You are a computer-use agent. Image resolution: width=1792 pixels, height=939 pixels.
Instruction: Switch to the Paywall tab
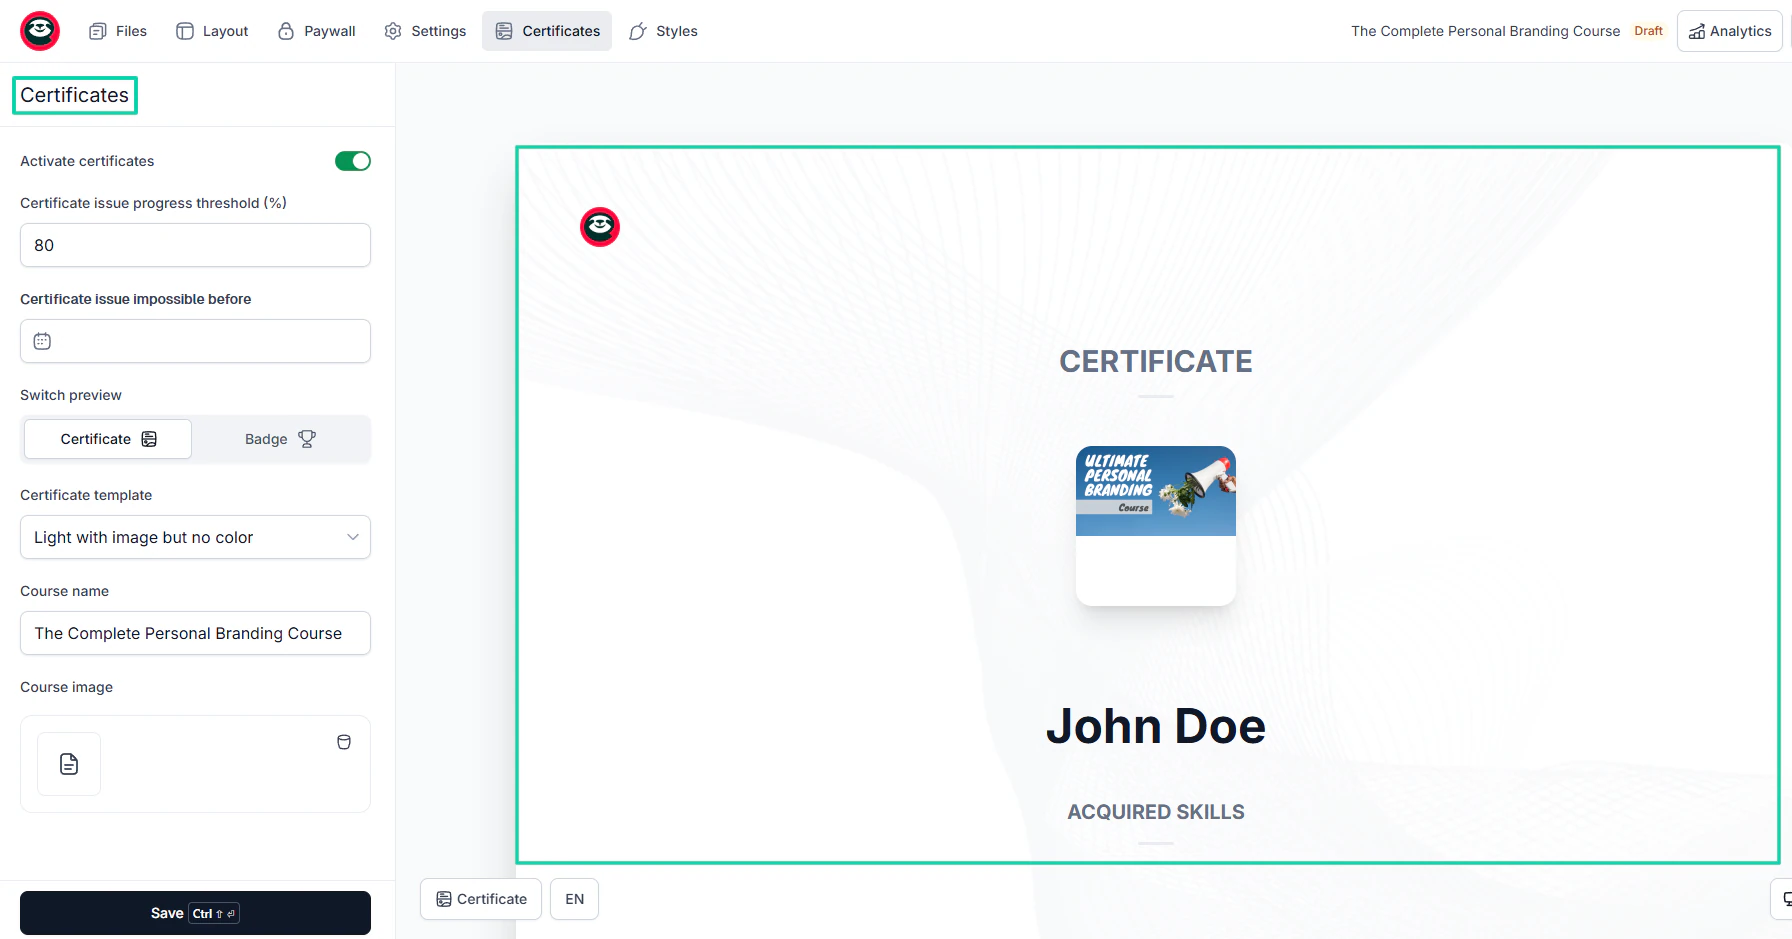316,31
